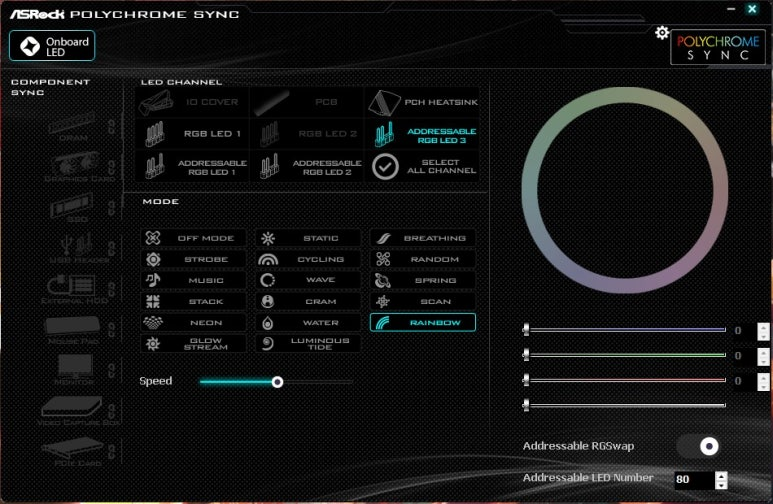Choose Static lighting mode
Viewport: 773px width, 504px height.
pos(308,238)
